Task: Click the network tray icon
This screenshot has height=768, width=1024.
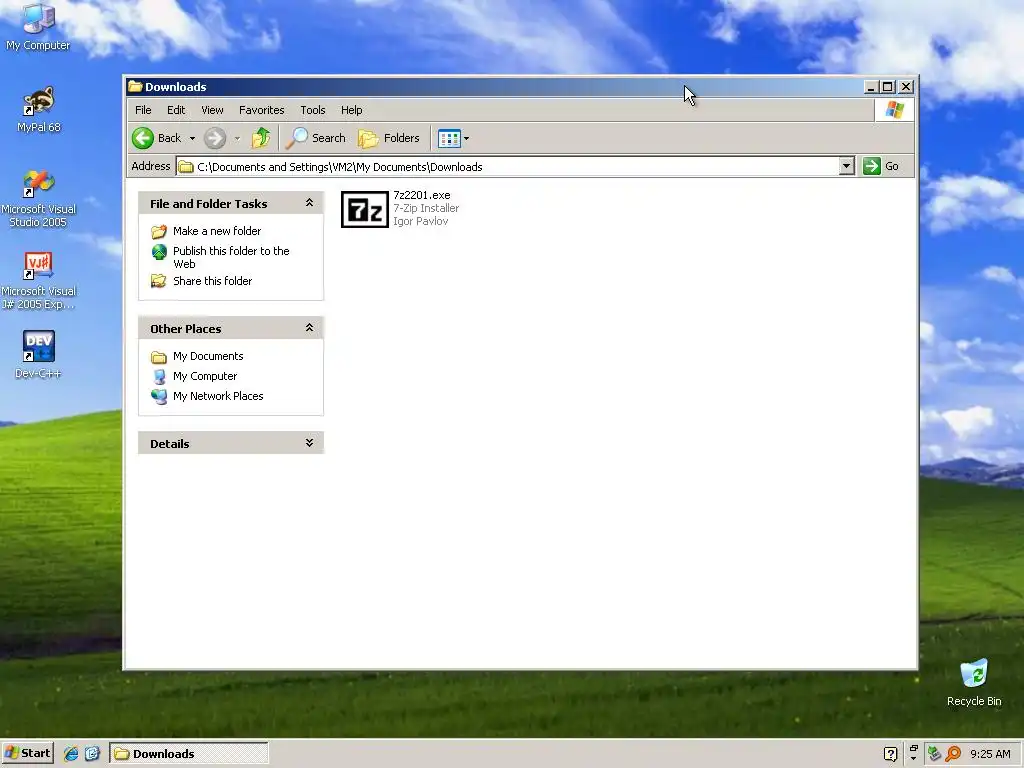Action: tap(934, 754)
